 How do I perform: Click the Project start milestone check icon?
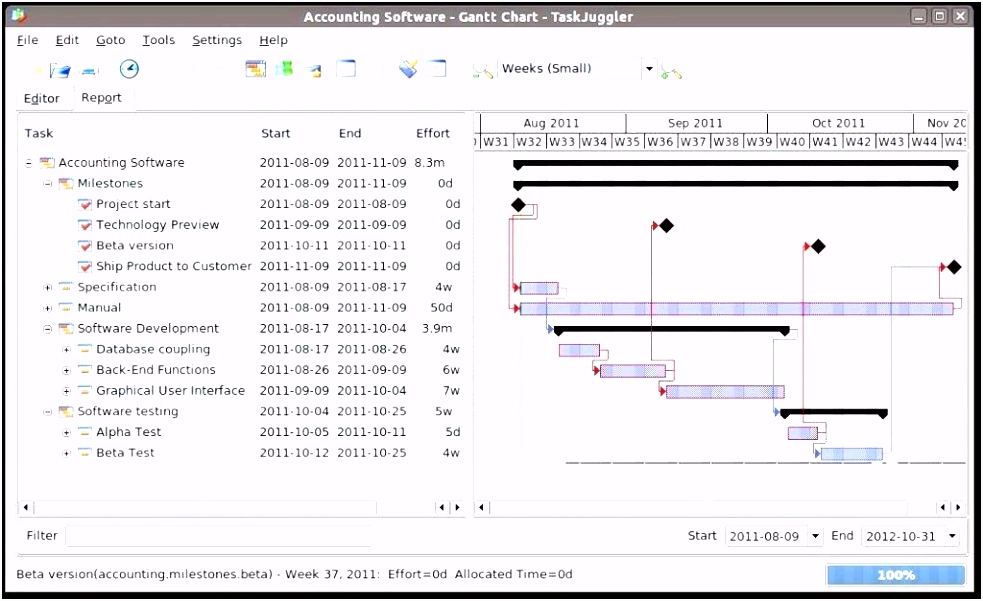(85, 204)
